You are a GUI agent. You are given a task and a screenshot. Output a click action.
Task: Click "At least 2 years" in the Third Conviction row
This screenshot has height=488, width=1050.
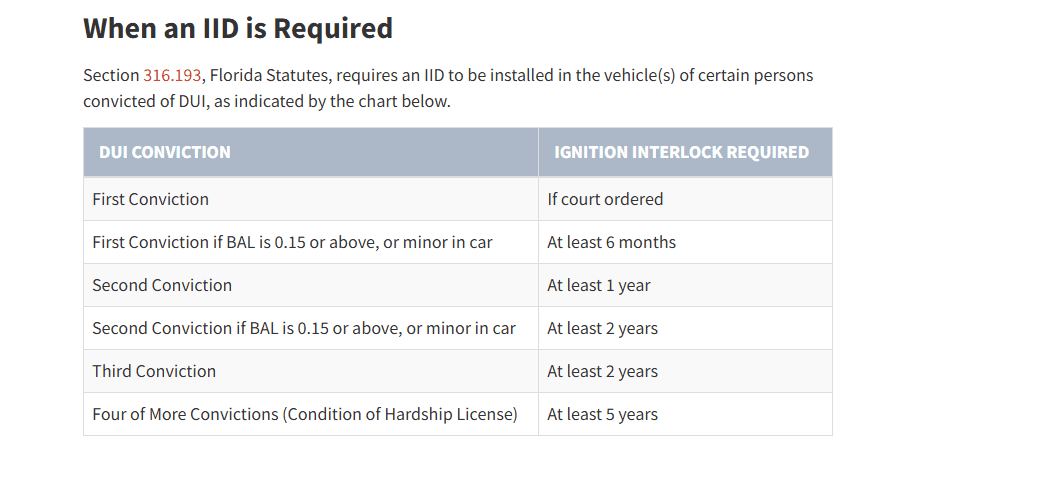(x=602, y=371)
